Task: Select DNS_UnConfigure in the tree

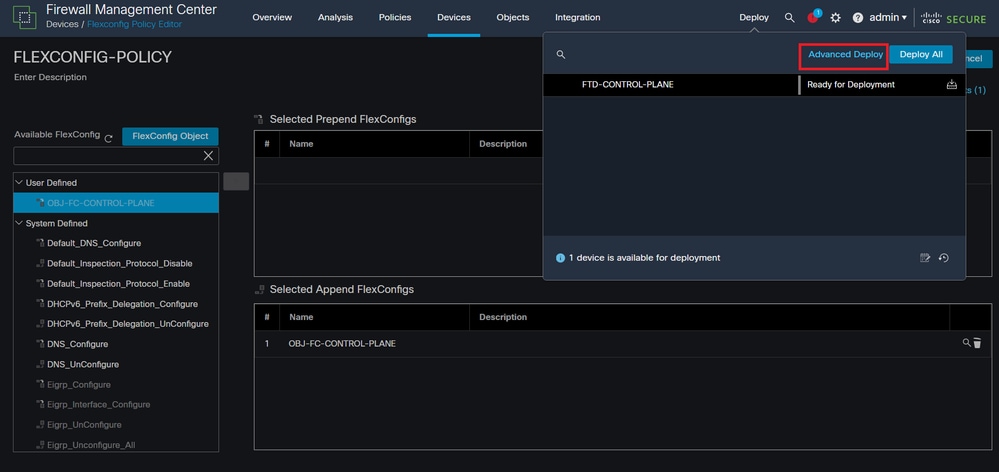Action: click(83, 364)
